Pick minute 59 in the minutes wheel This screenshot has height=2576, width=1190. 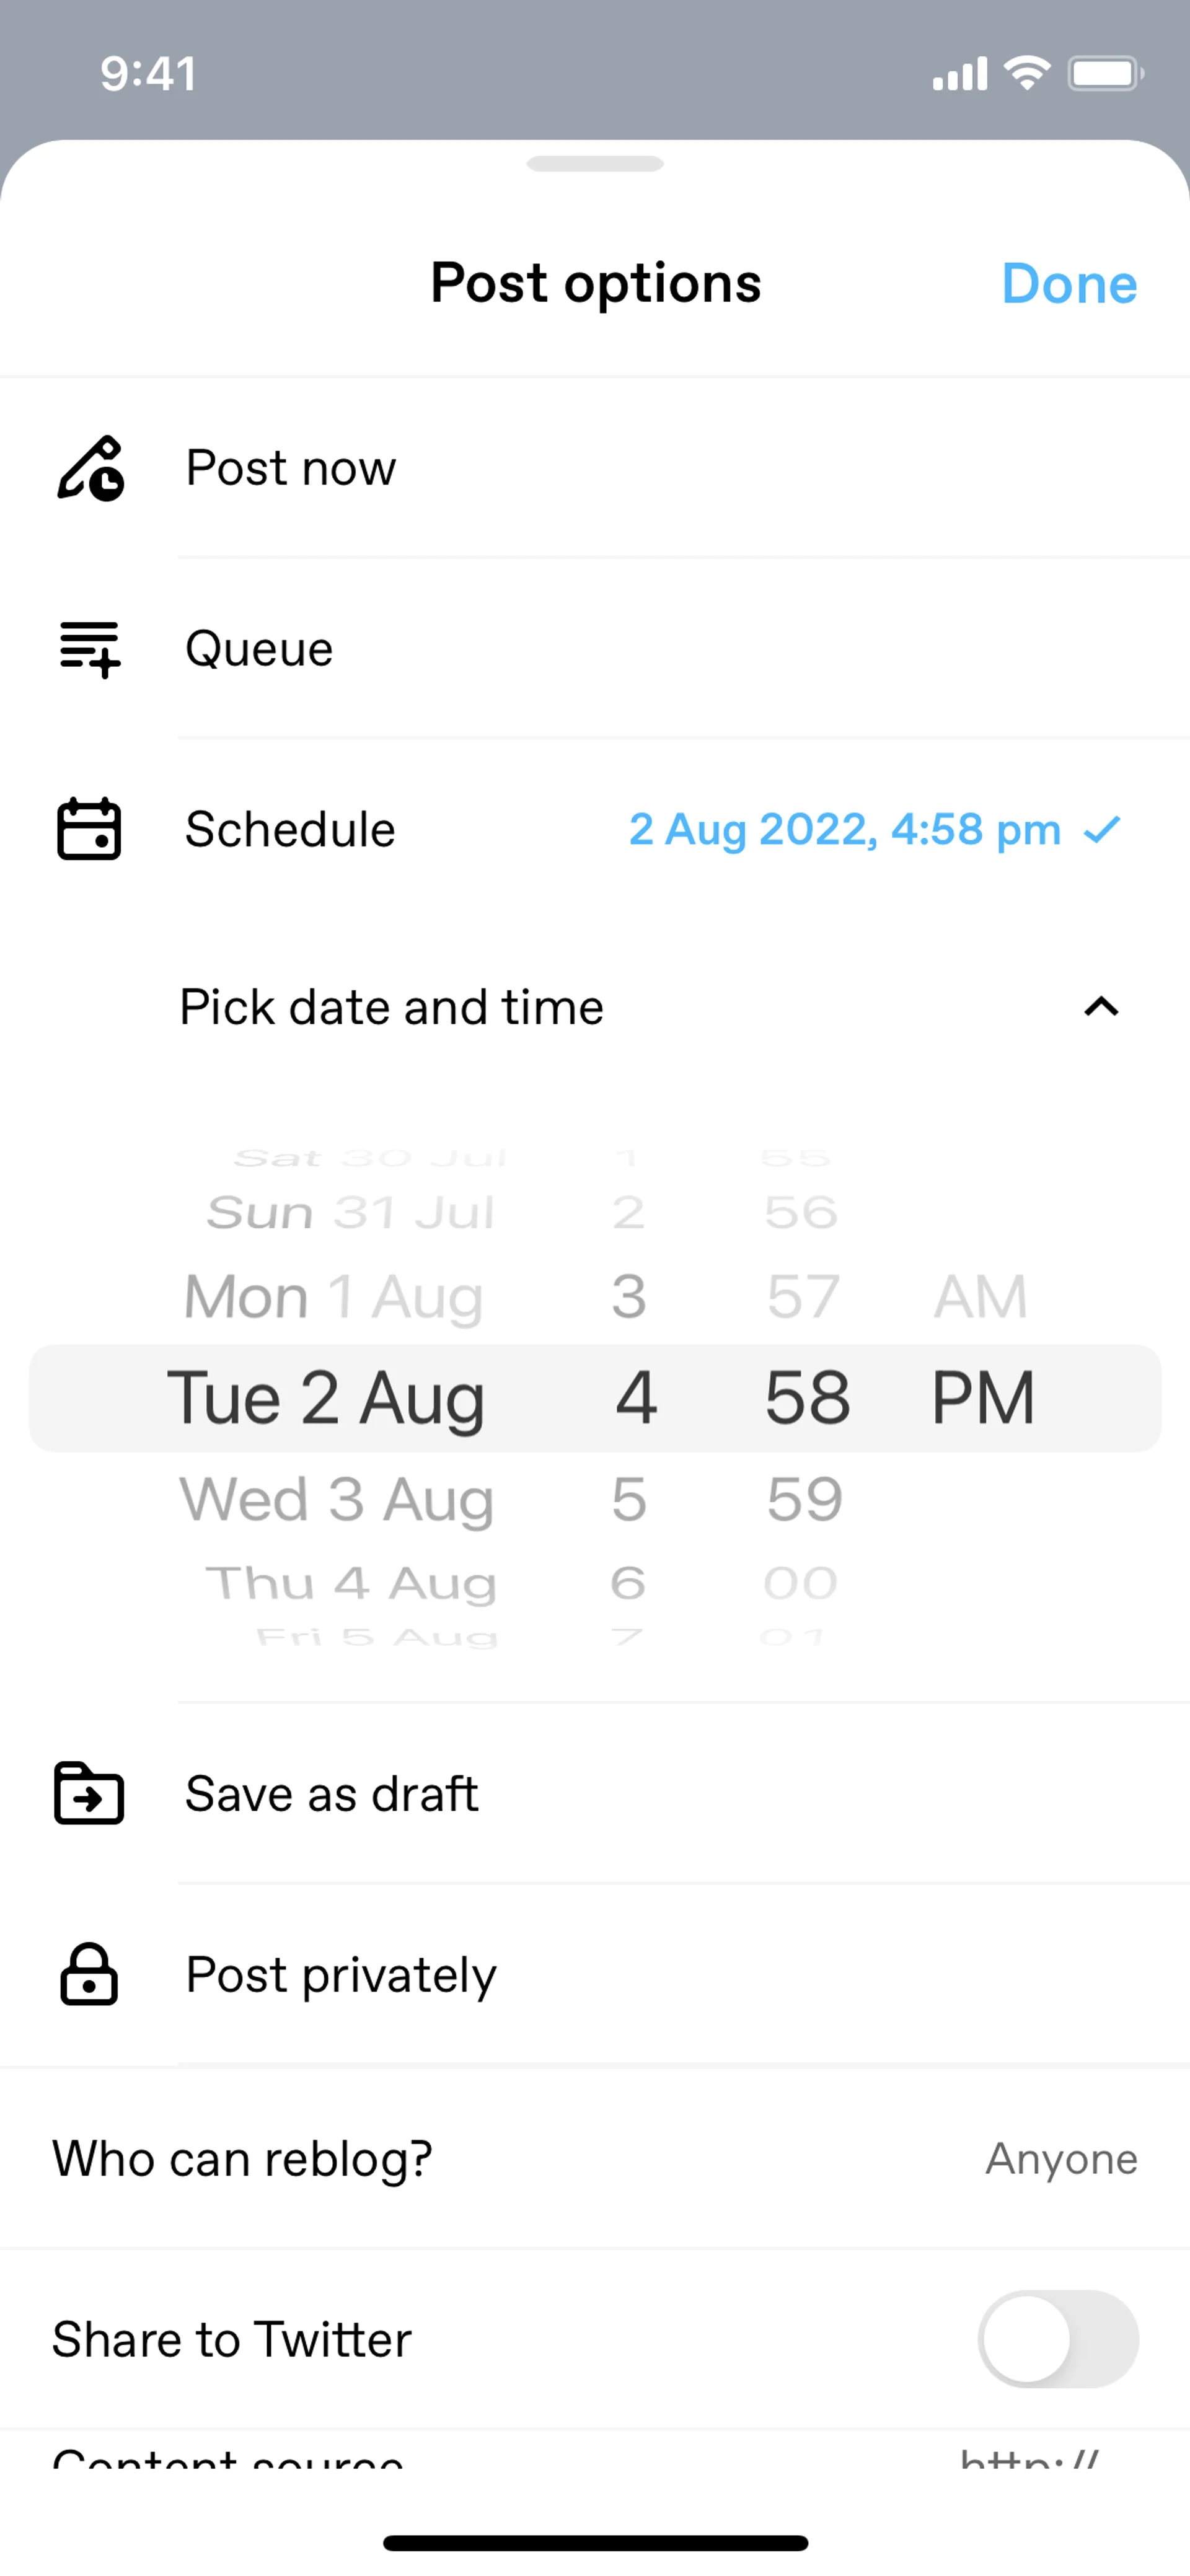point(805,1499)
